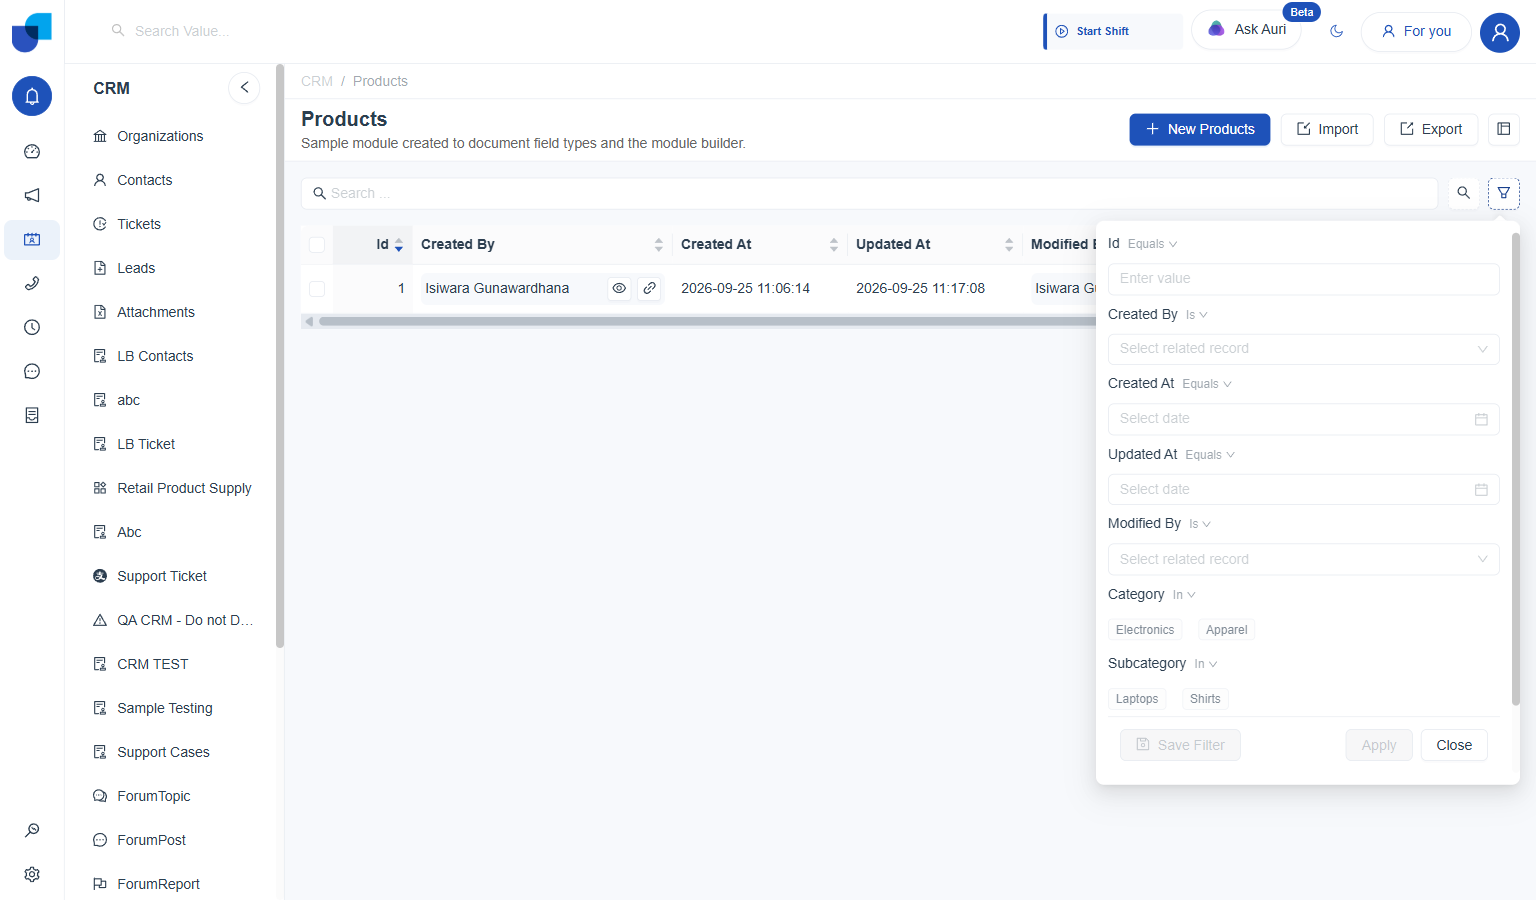Tick the select-all checkbox in table header
1536x900 pixels.
[x=317, y=245]
